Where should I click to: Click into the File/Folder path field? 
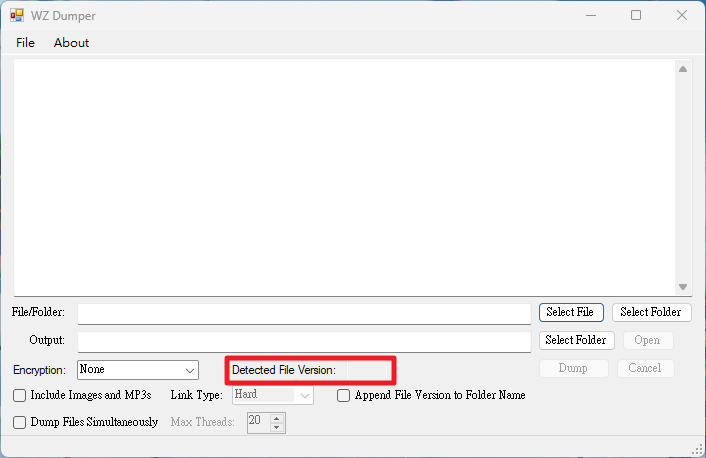(x=304, y=314)
